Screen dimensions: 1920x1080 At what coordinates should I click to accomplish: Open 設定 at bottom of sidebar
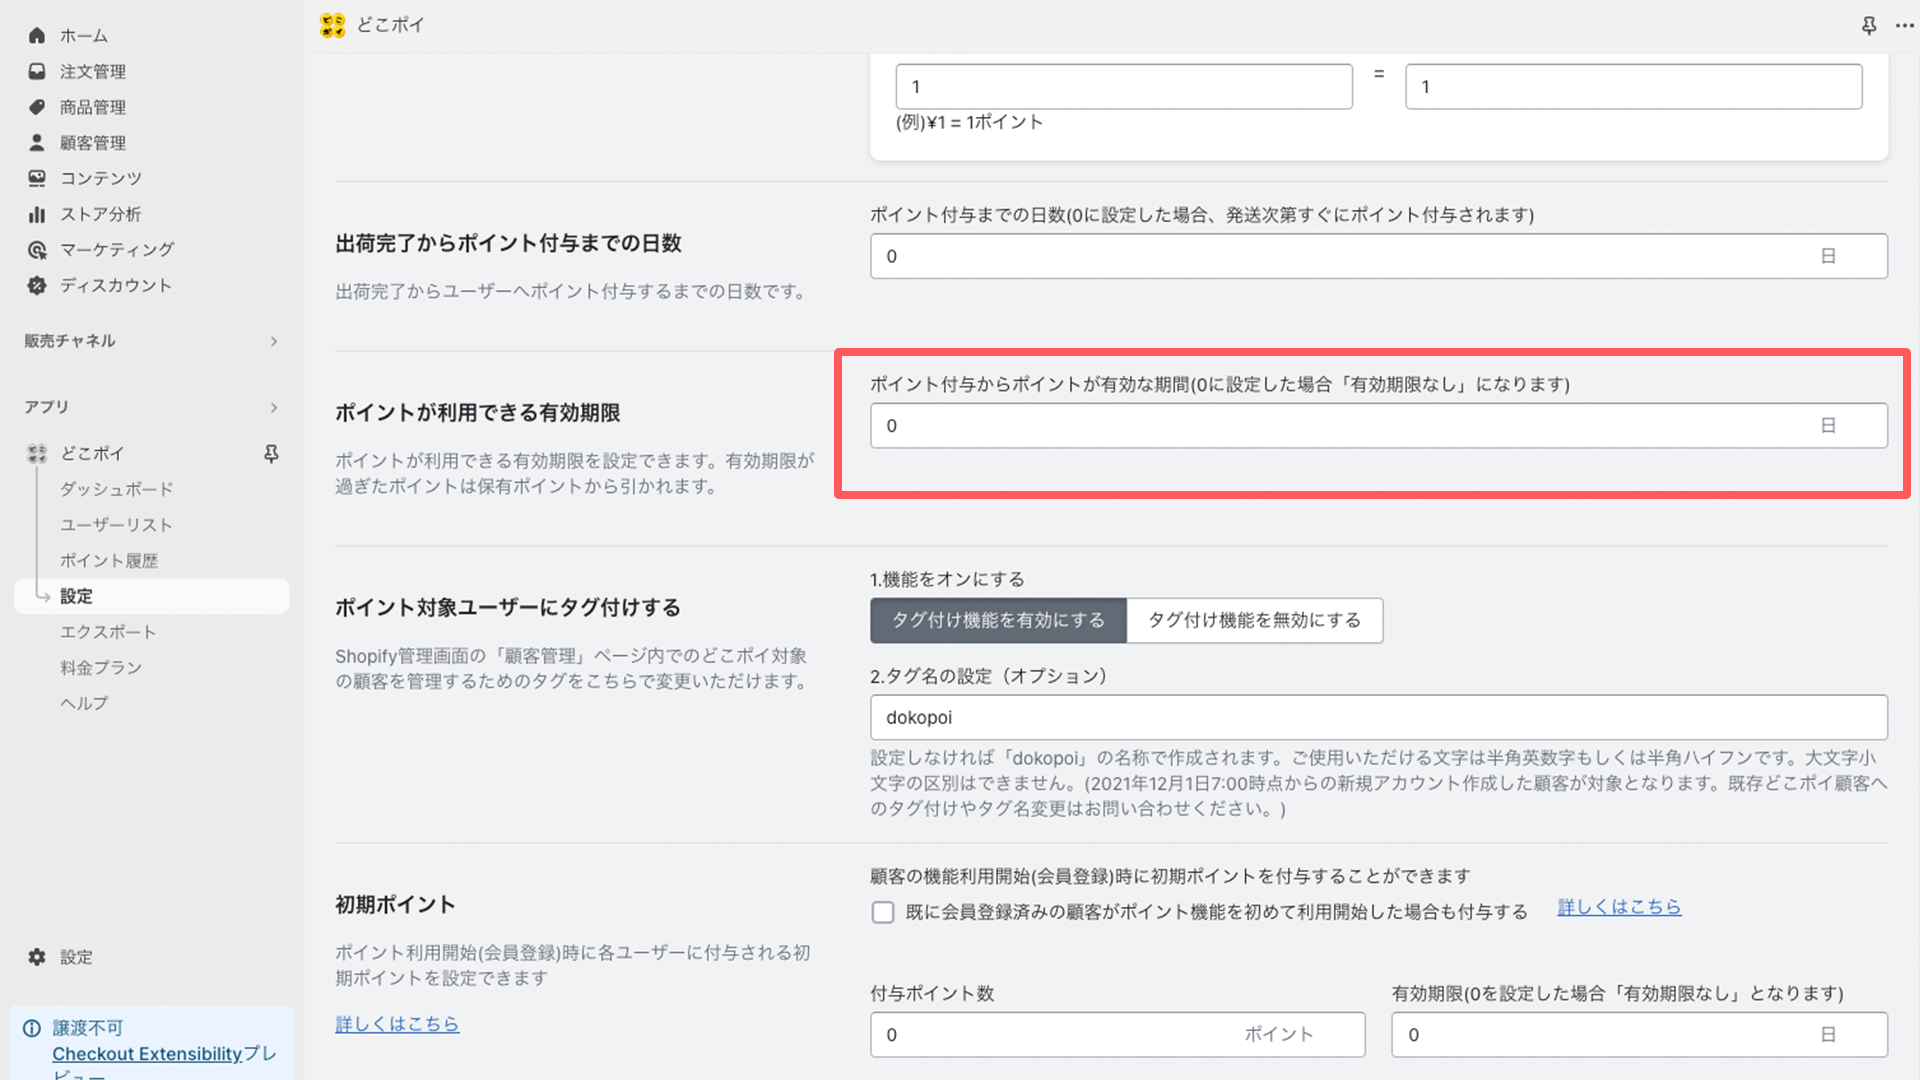pos(76,957)
